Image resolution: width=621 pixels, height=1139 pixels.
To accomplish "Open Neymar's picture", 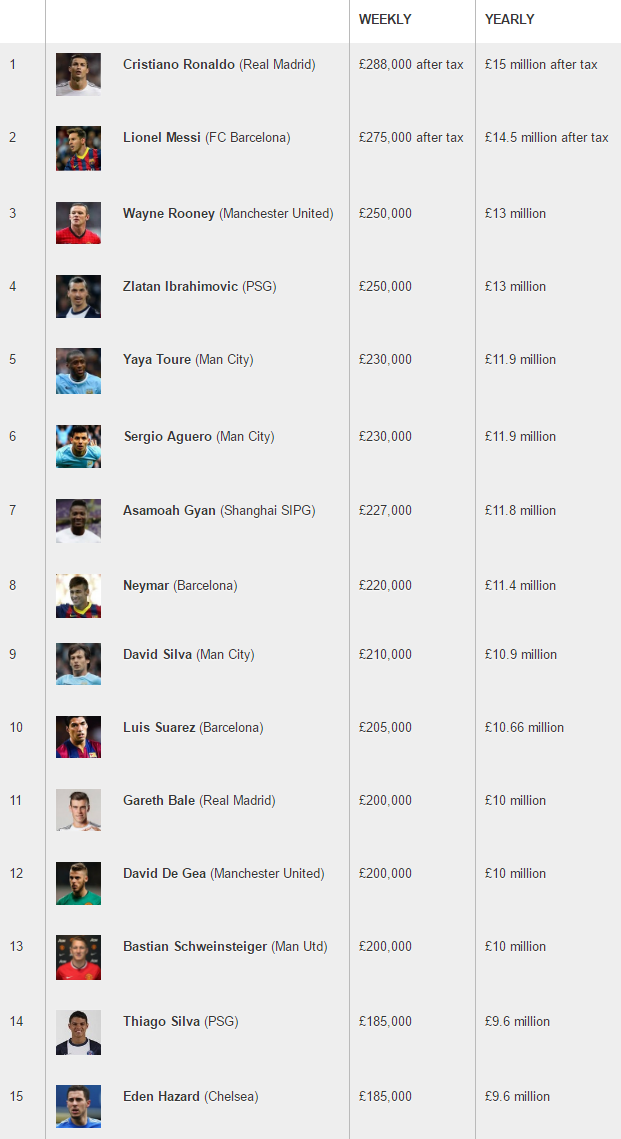I will click(78, 595).
